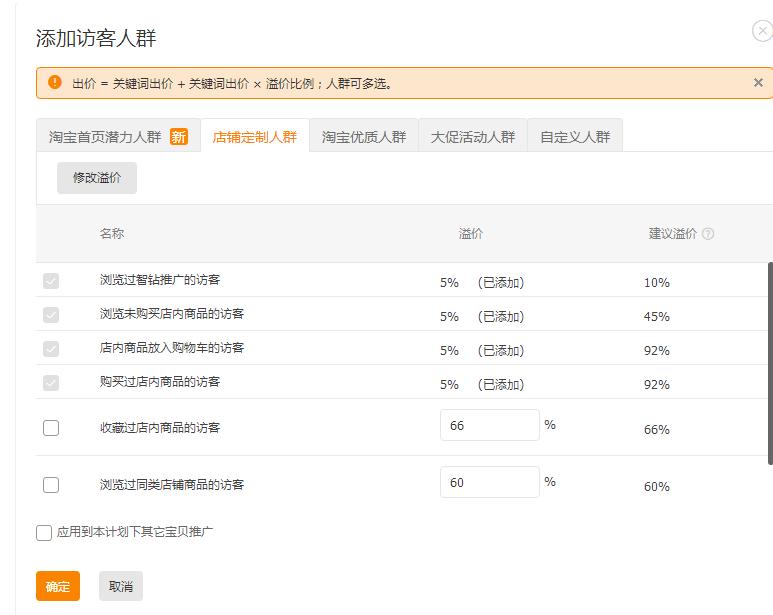773x615 pixels.
Task: Click suggested premium value 10%
Action: click(657, 283)
